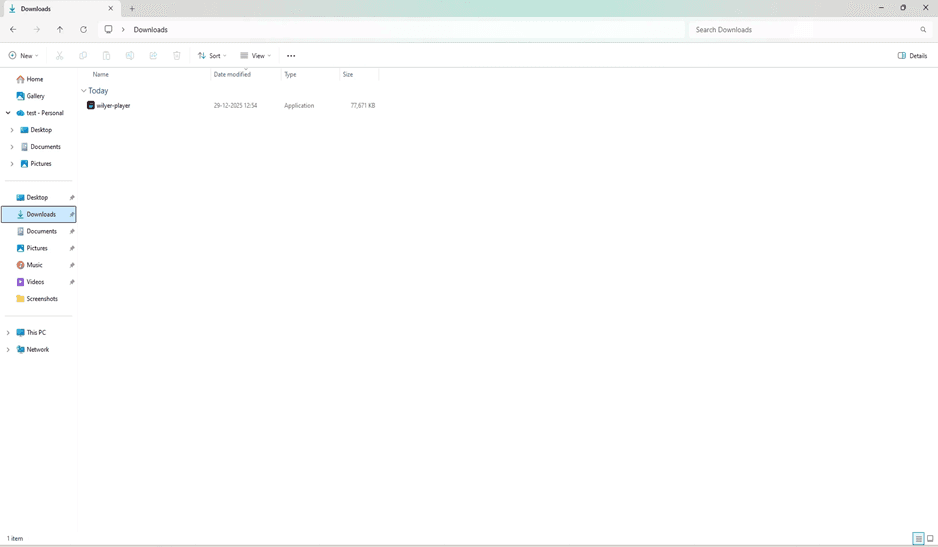This screenshot has height=547, width=938.
Task: Click the Rename icon in toolbar
Action: (x=130, y=56)
